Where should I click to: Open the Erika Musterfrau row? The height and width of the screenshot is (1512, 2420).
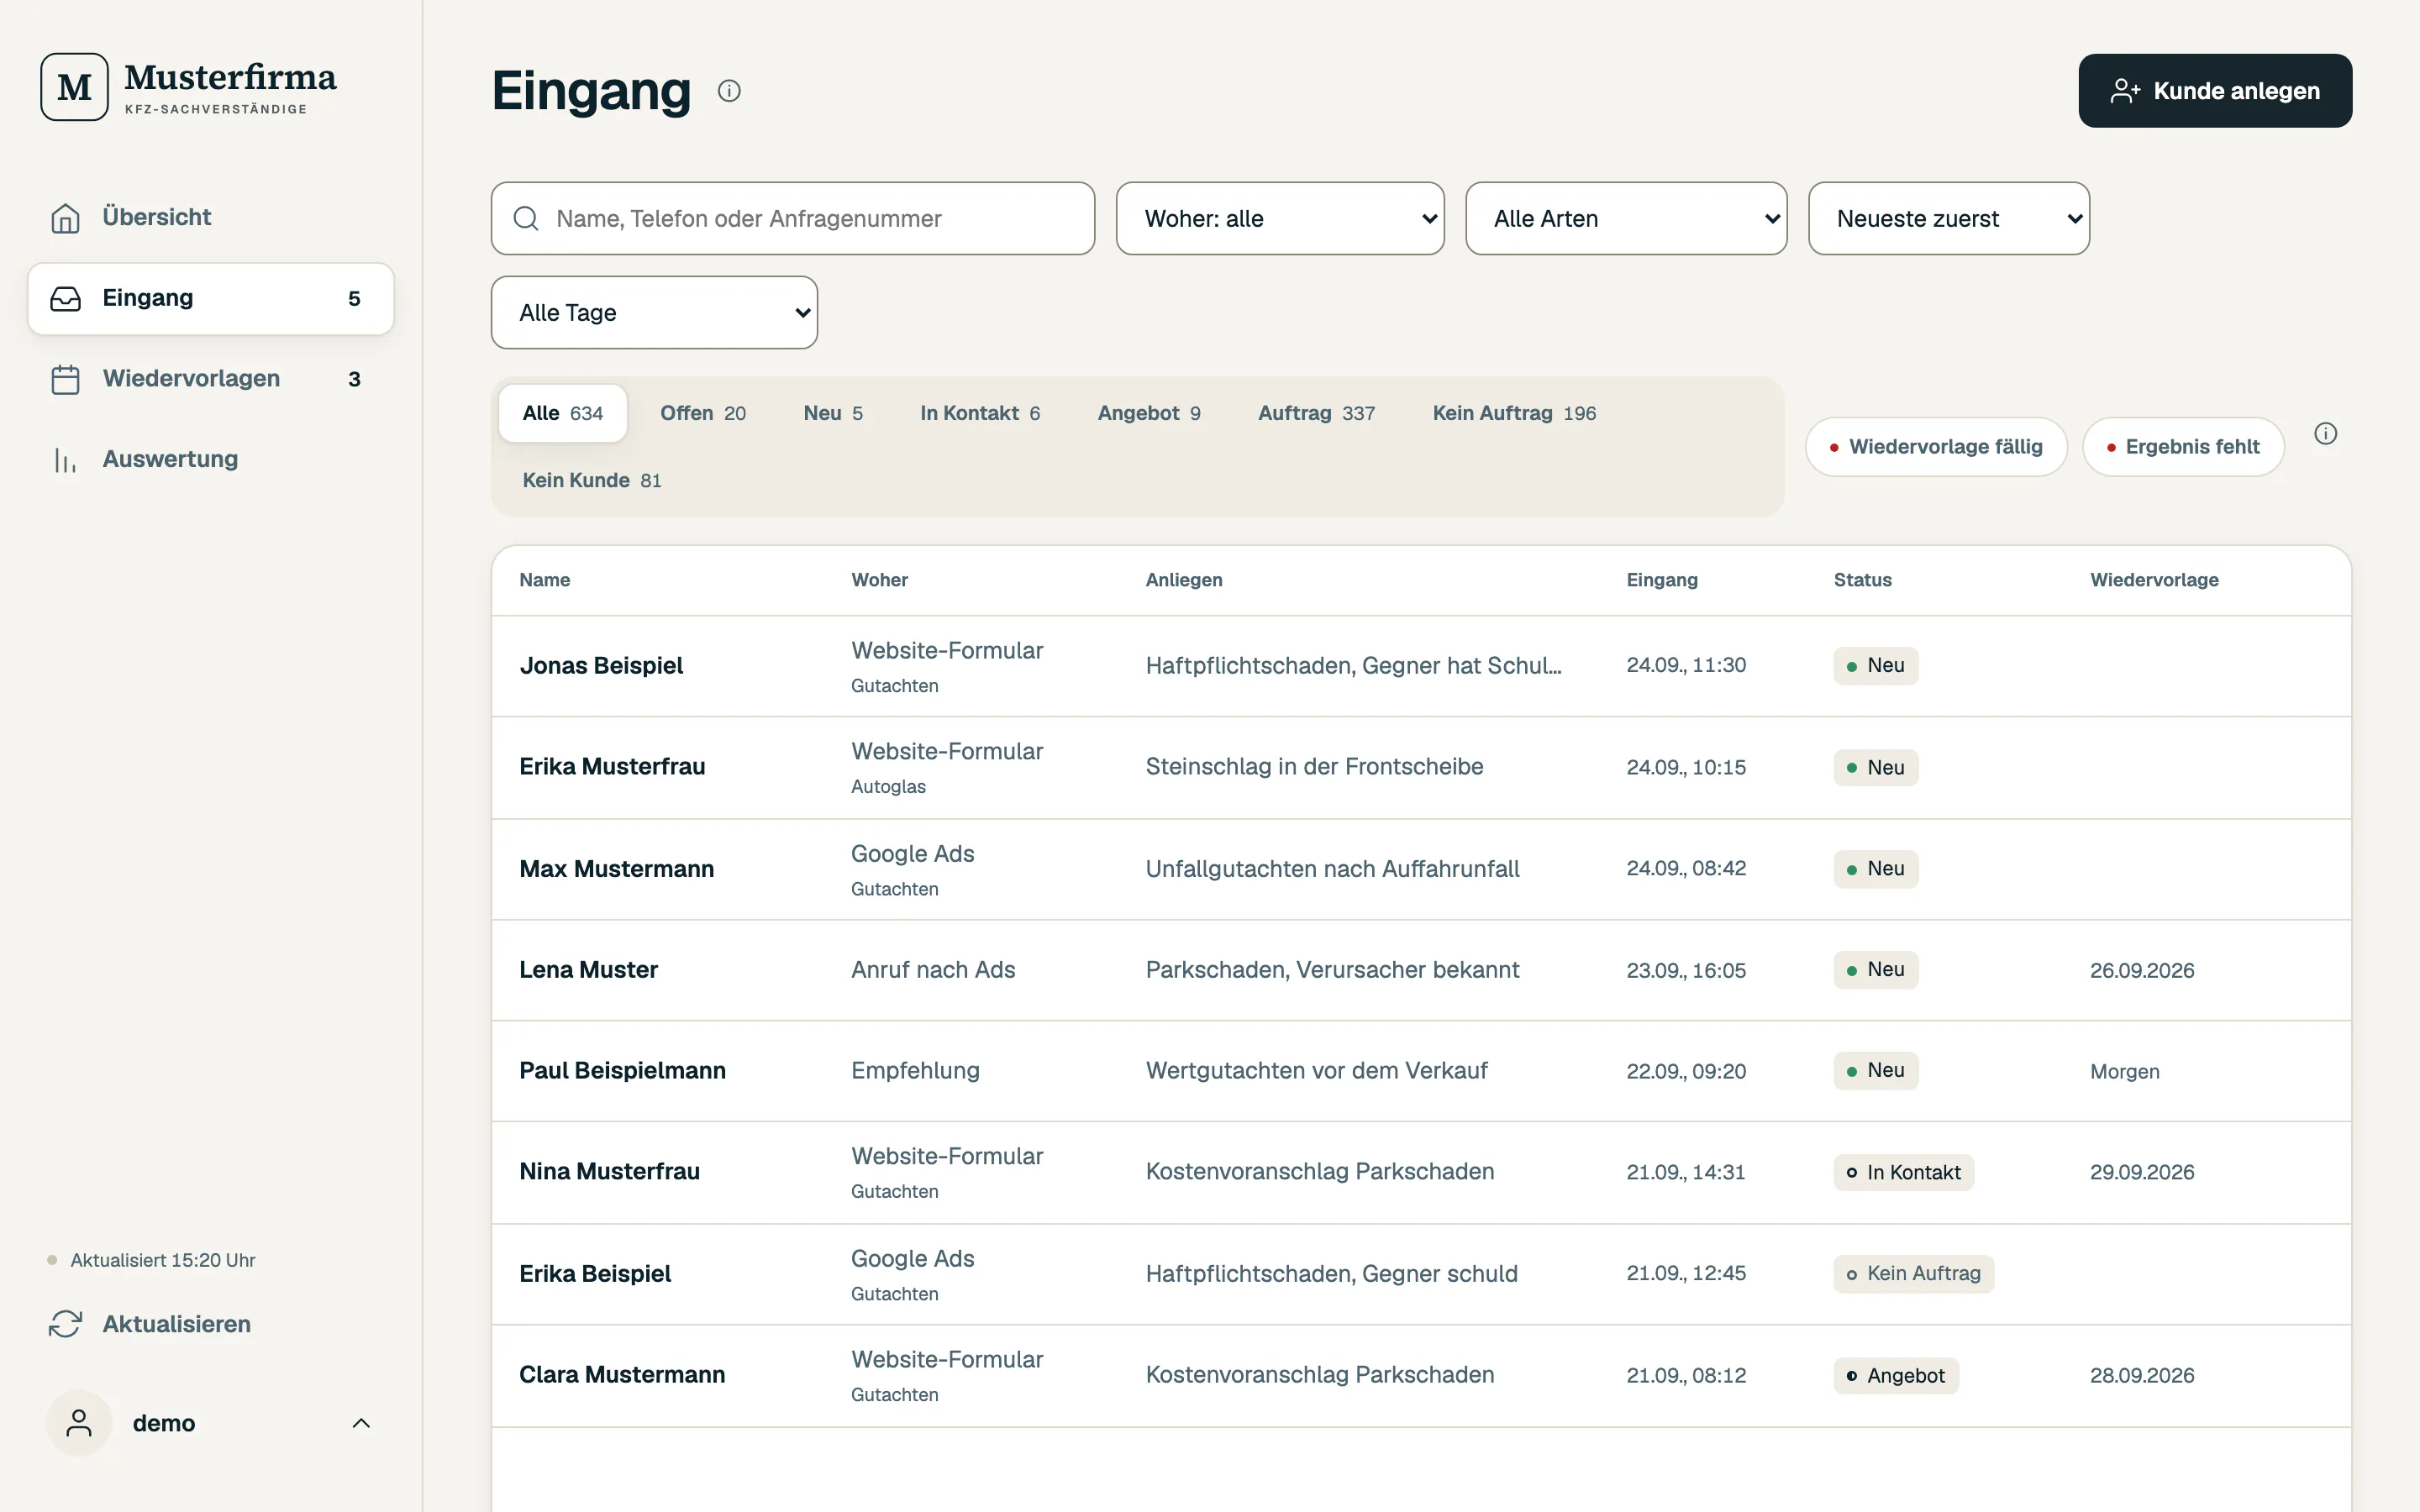pos(1421,767)
